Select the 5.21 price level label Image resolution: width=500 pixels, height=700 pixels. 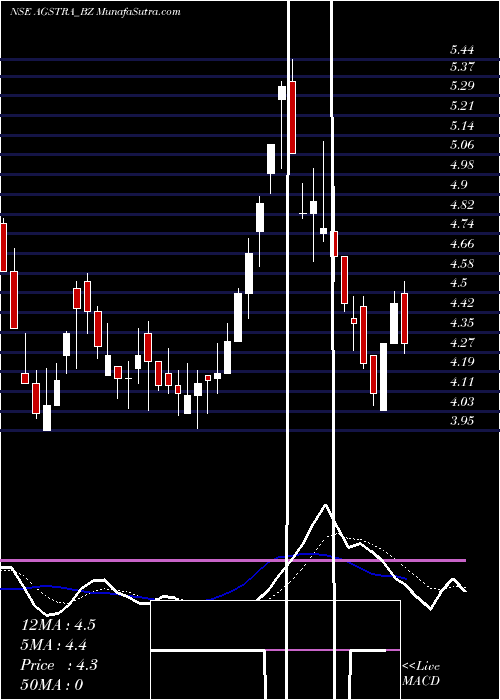[x=462, y=106]
